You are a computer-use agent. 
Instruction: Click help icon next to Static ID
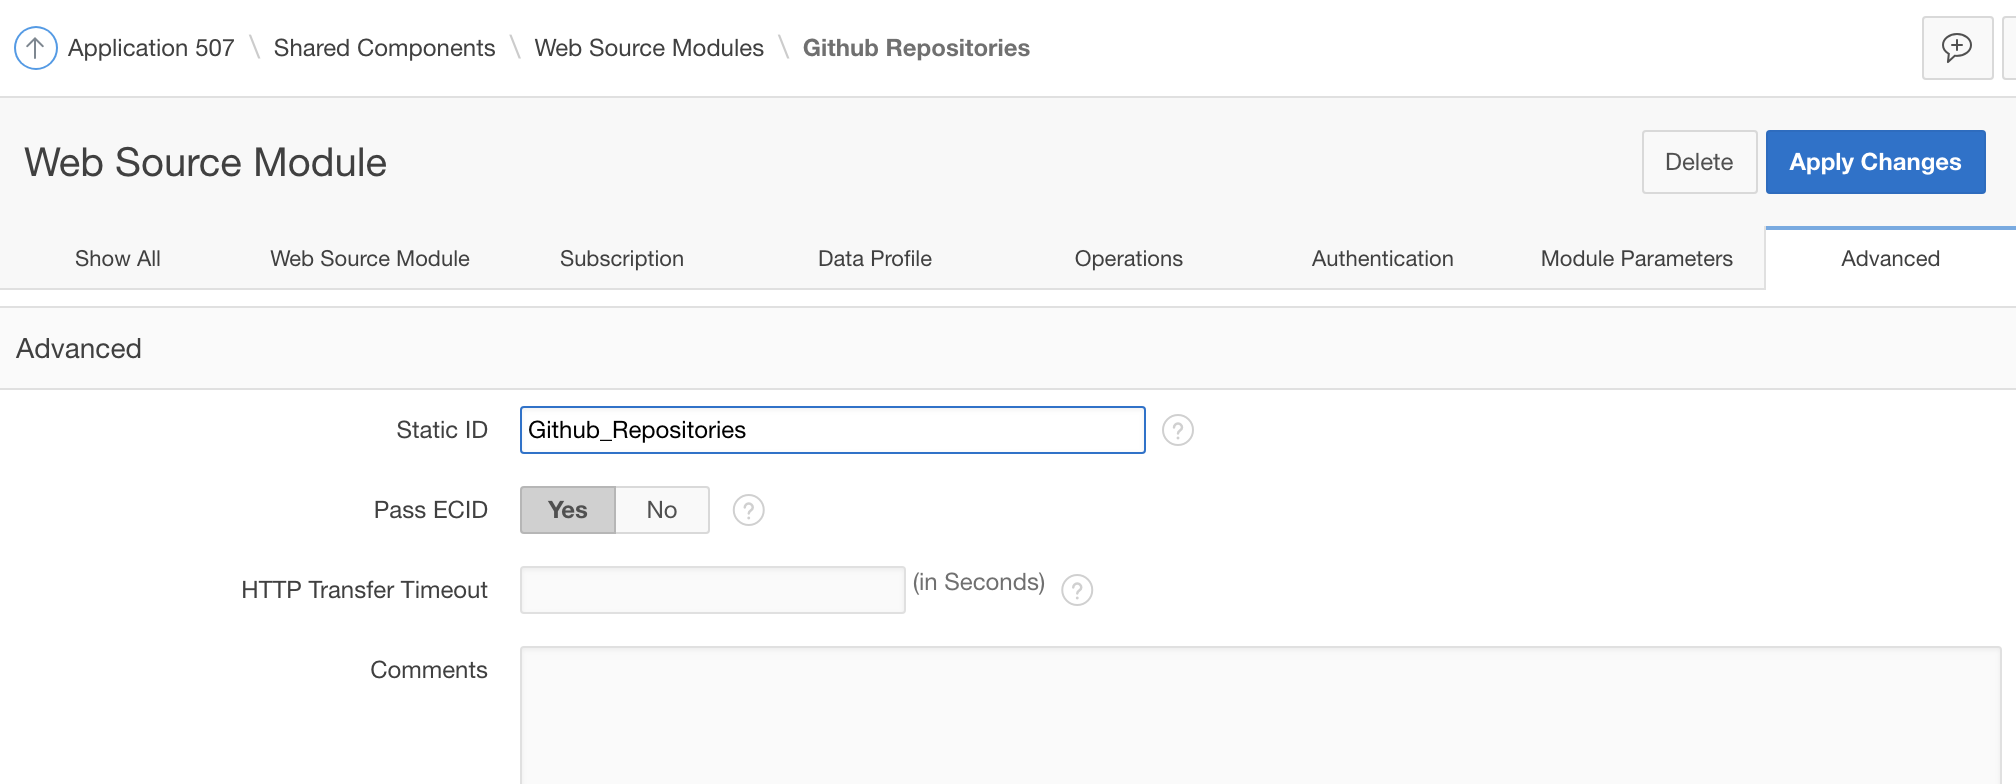click(x=1177, y=430)
